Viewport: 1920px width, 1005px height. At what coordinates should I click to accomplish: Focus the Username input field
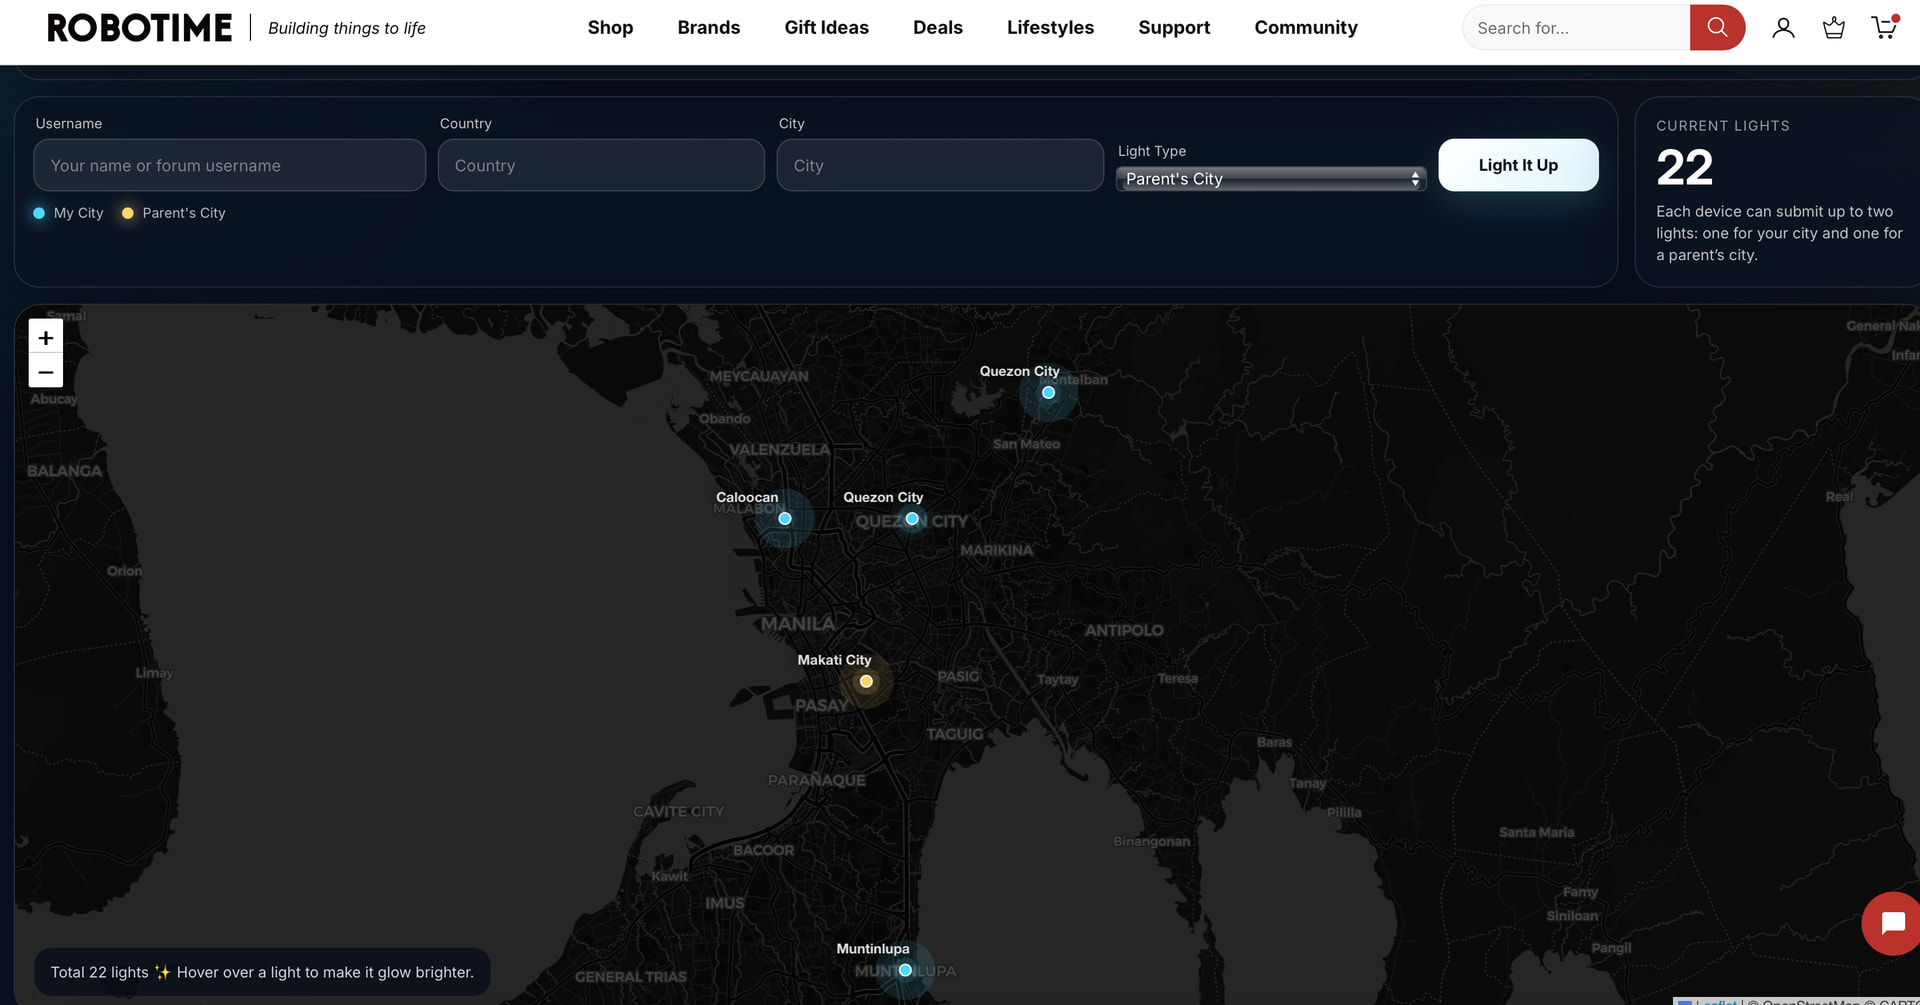229,166
